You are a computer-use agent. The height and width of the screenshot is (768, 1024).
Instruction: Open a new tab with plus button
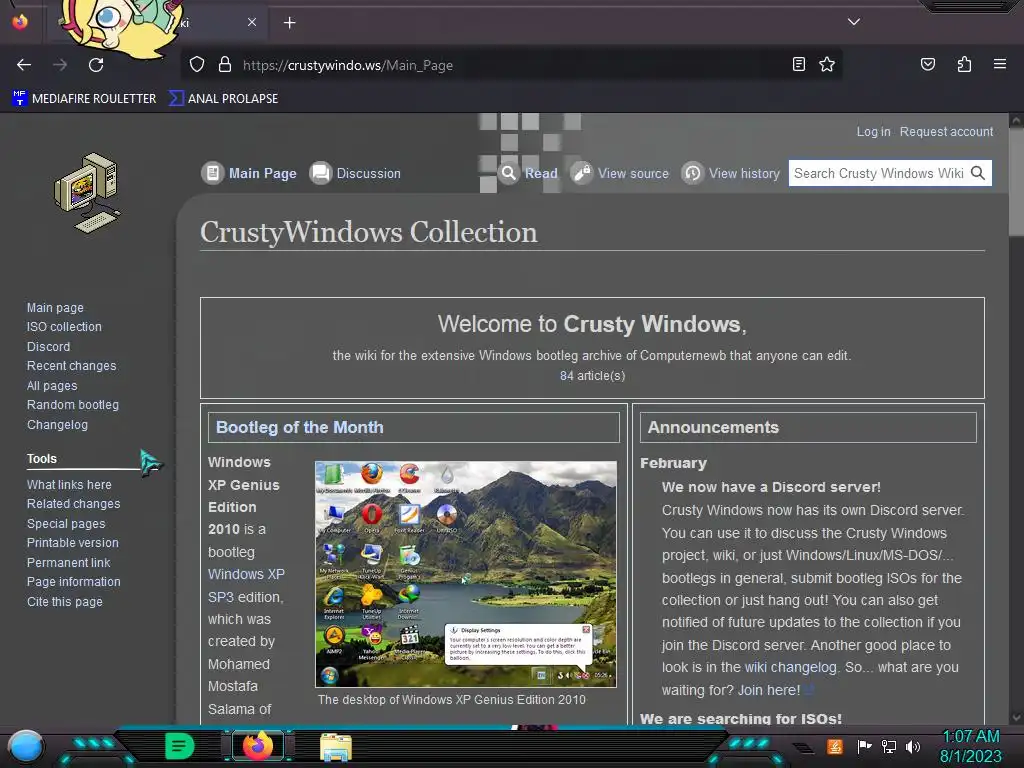coord(289,23)
